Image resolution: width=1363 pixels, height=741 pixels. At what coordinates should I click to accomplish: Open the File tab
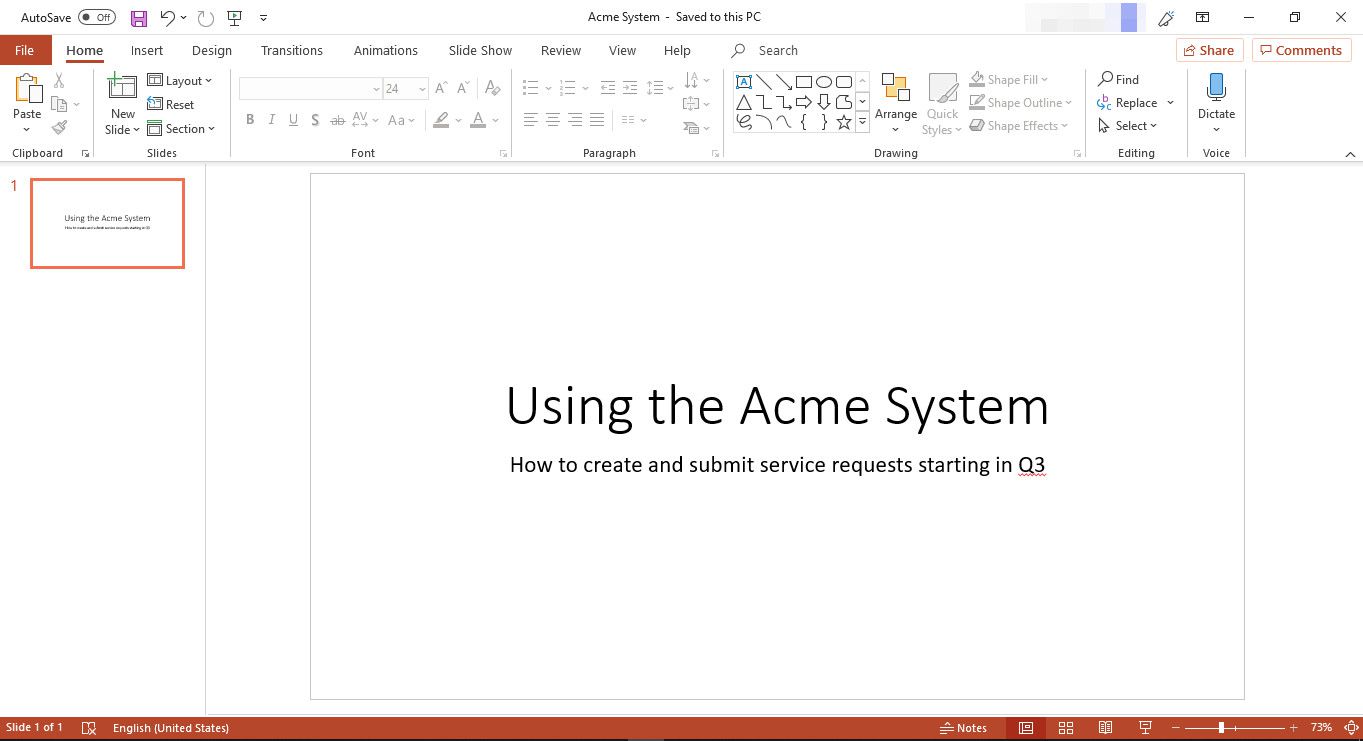click(25, 50)
